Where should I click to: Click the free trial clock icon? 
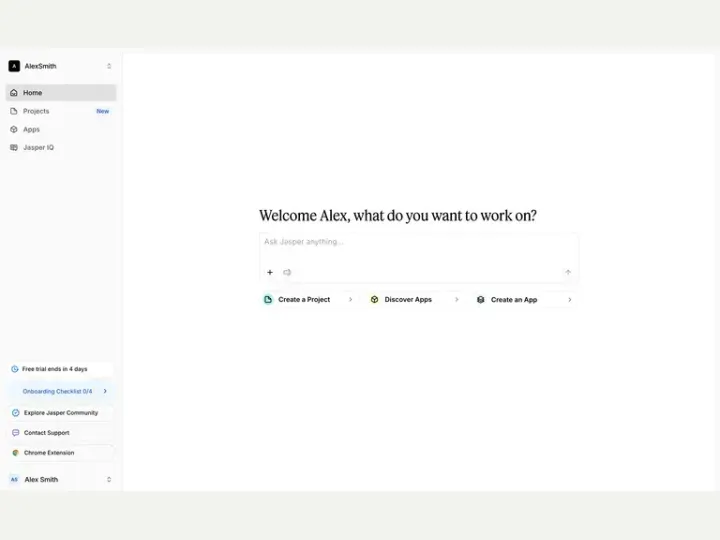(x=15, y=369)
